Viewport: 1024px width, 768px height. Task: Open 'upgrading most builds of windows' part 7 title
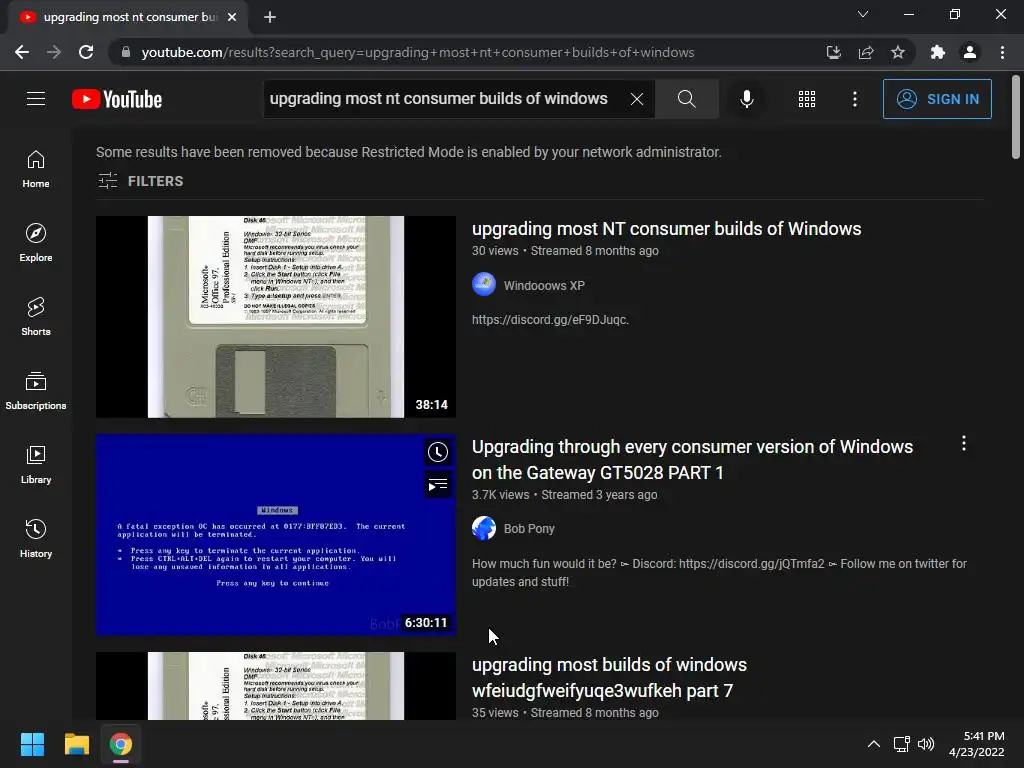pos(609,678)
